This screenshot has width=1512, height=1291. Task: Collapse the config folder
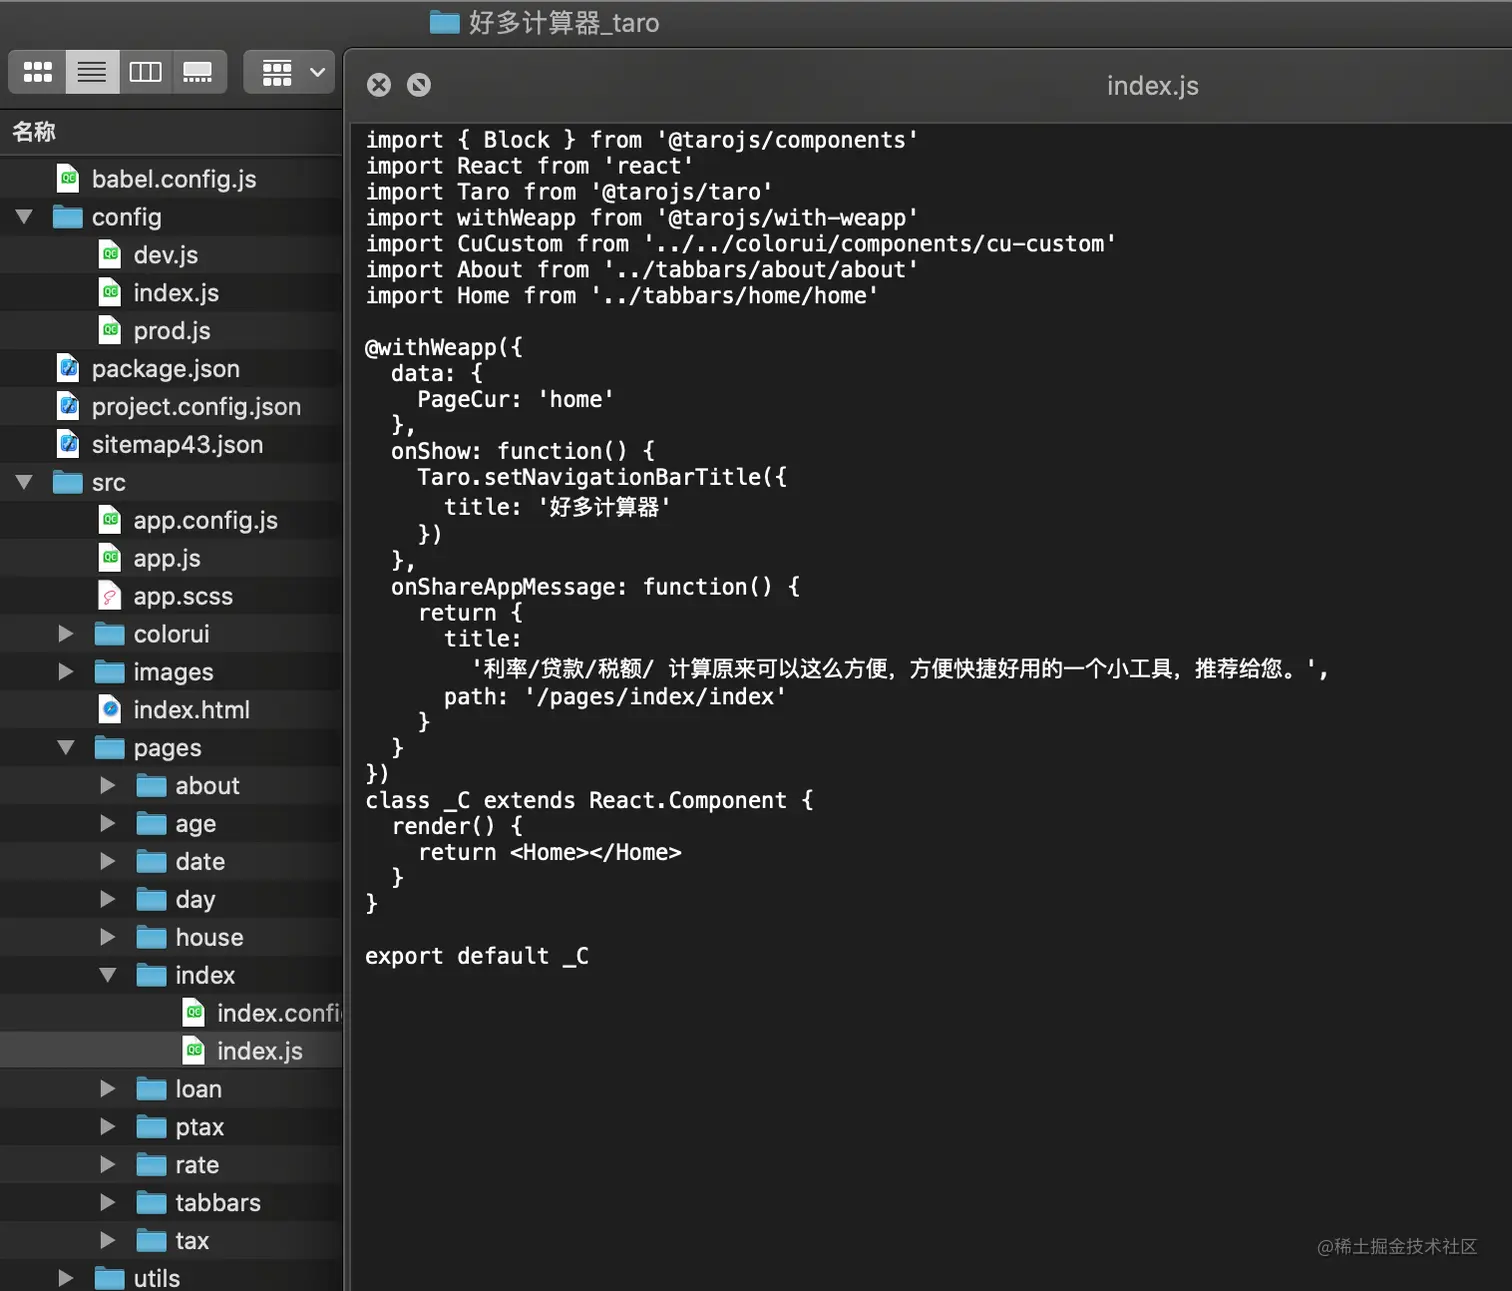[24, 217]
